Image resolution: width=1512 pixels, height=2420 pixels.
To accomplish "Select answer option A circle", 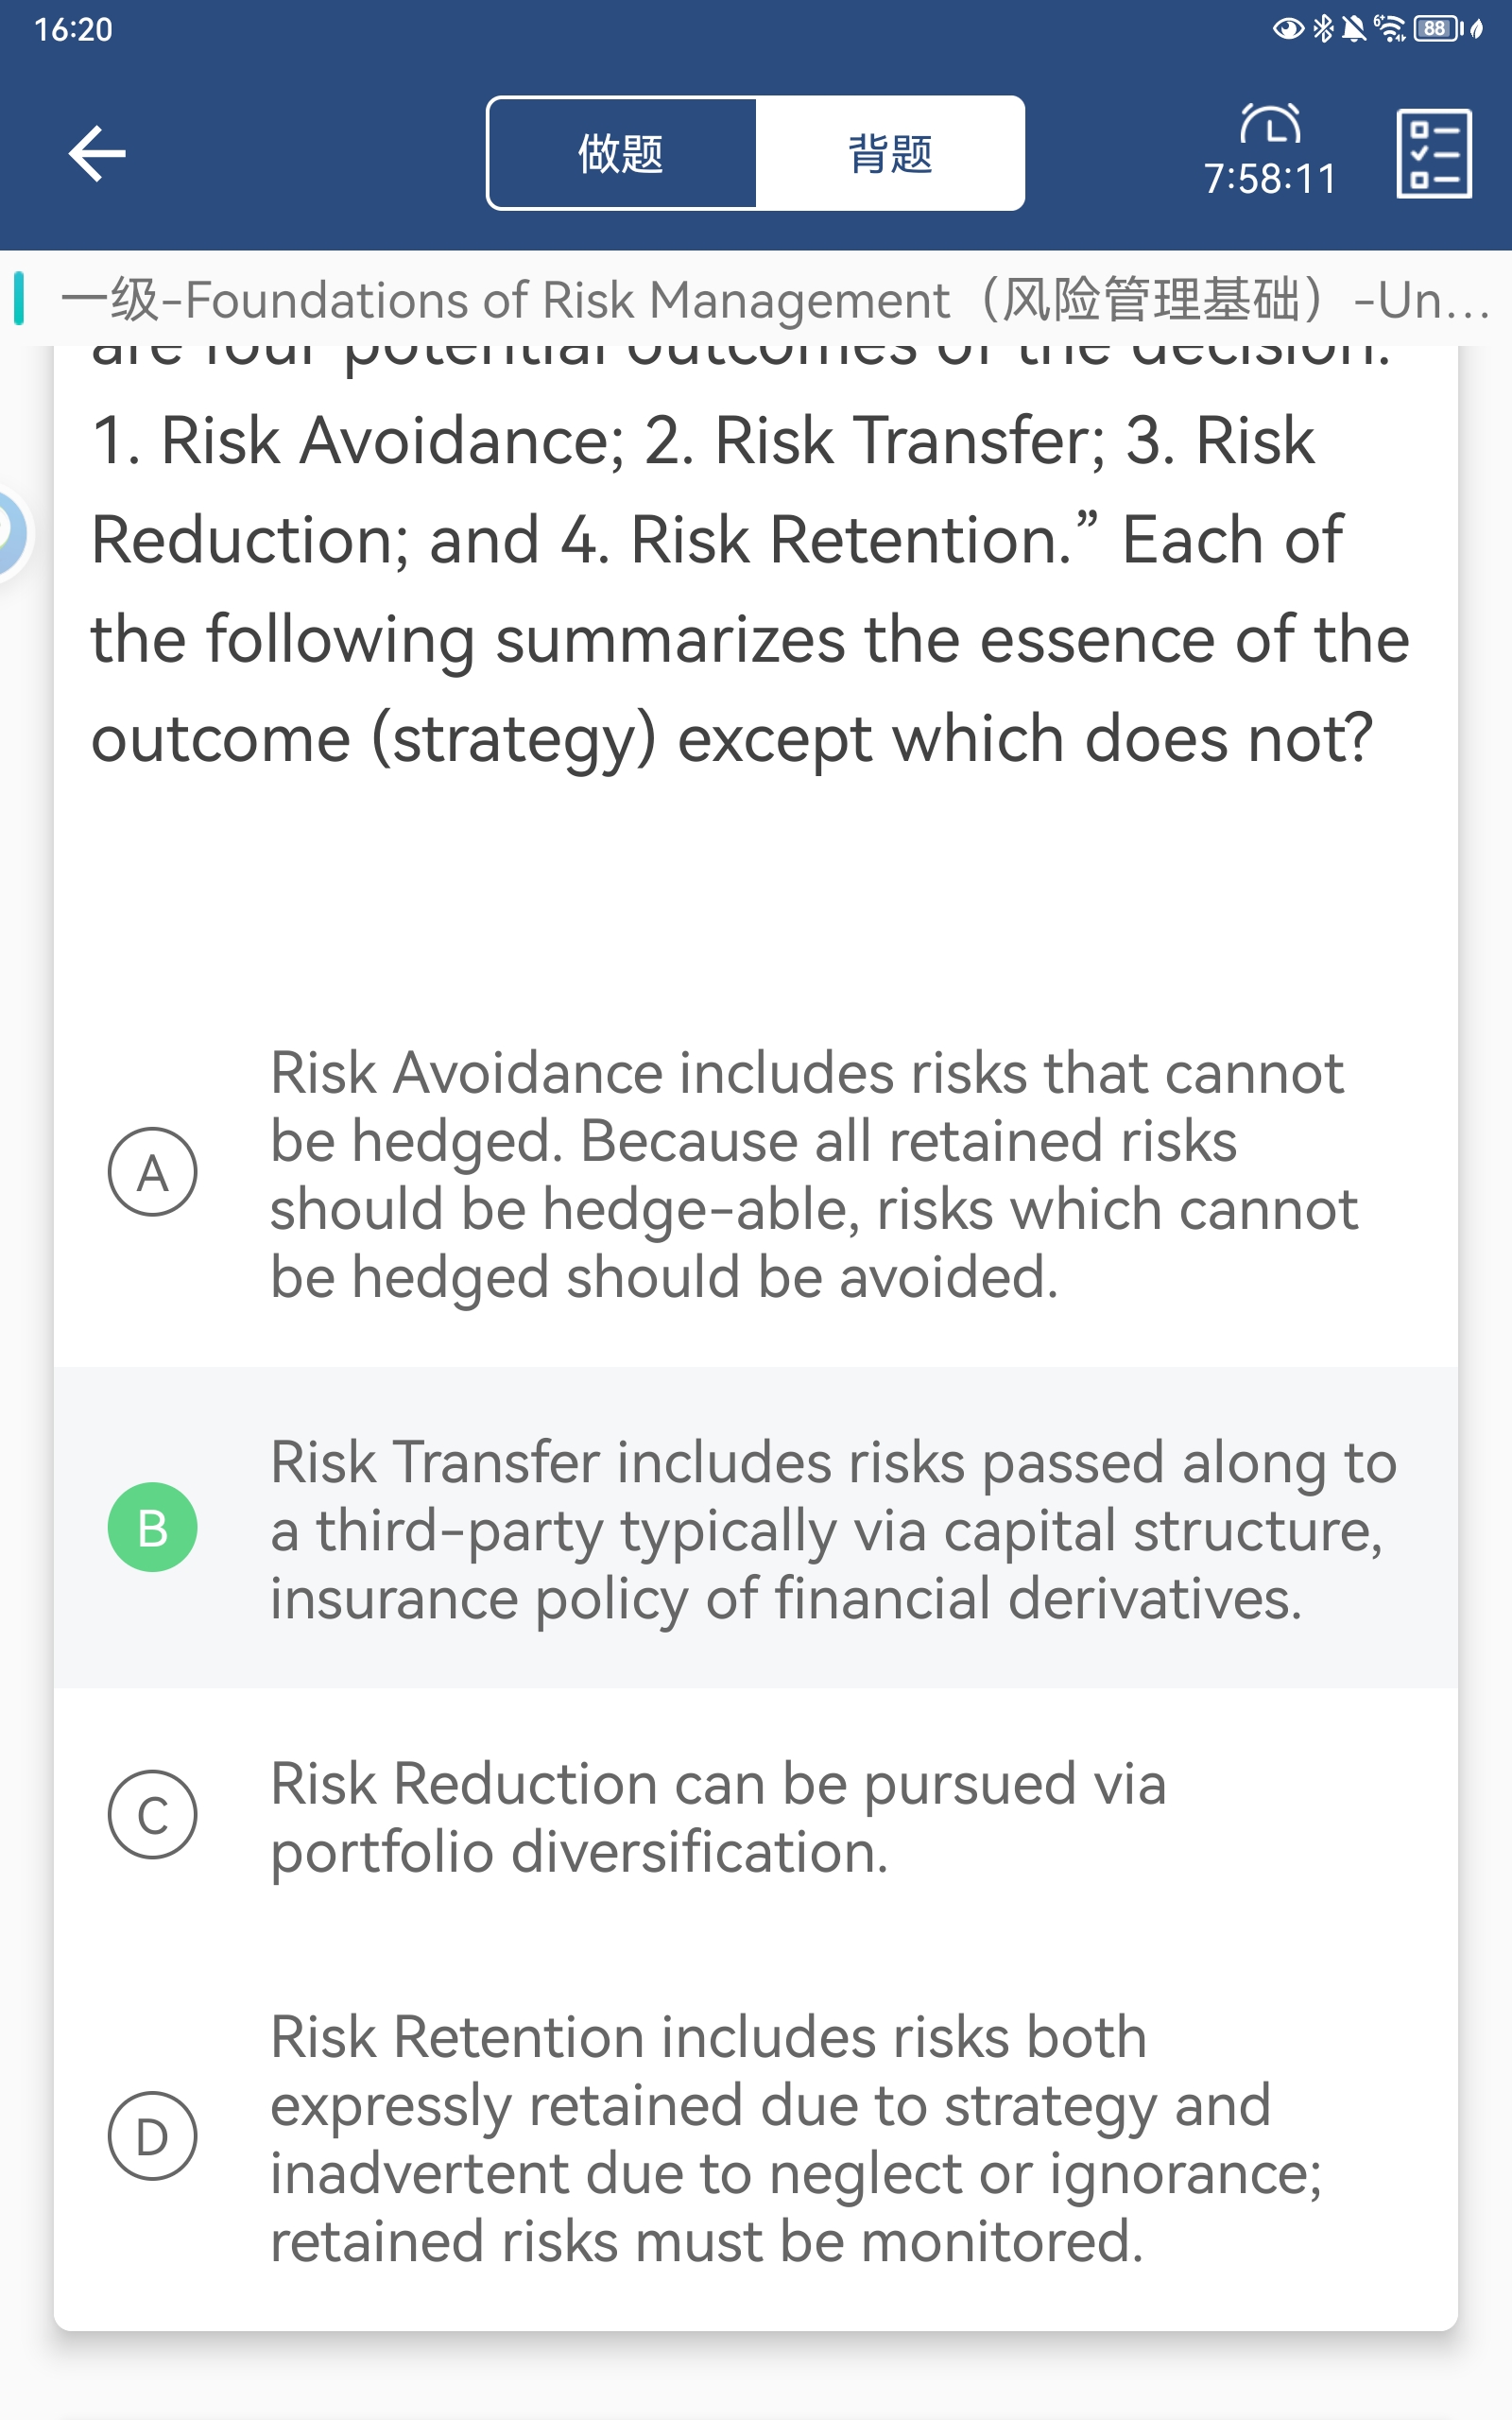I will pyautogui.click(x=152, y=1172).
